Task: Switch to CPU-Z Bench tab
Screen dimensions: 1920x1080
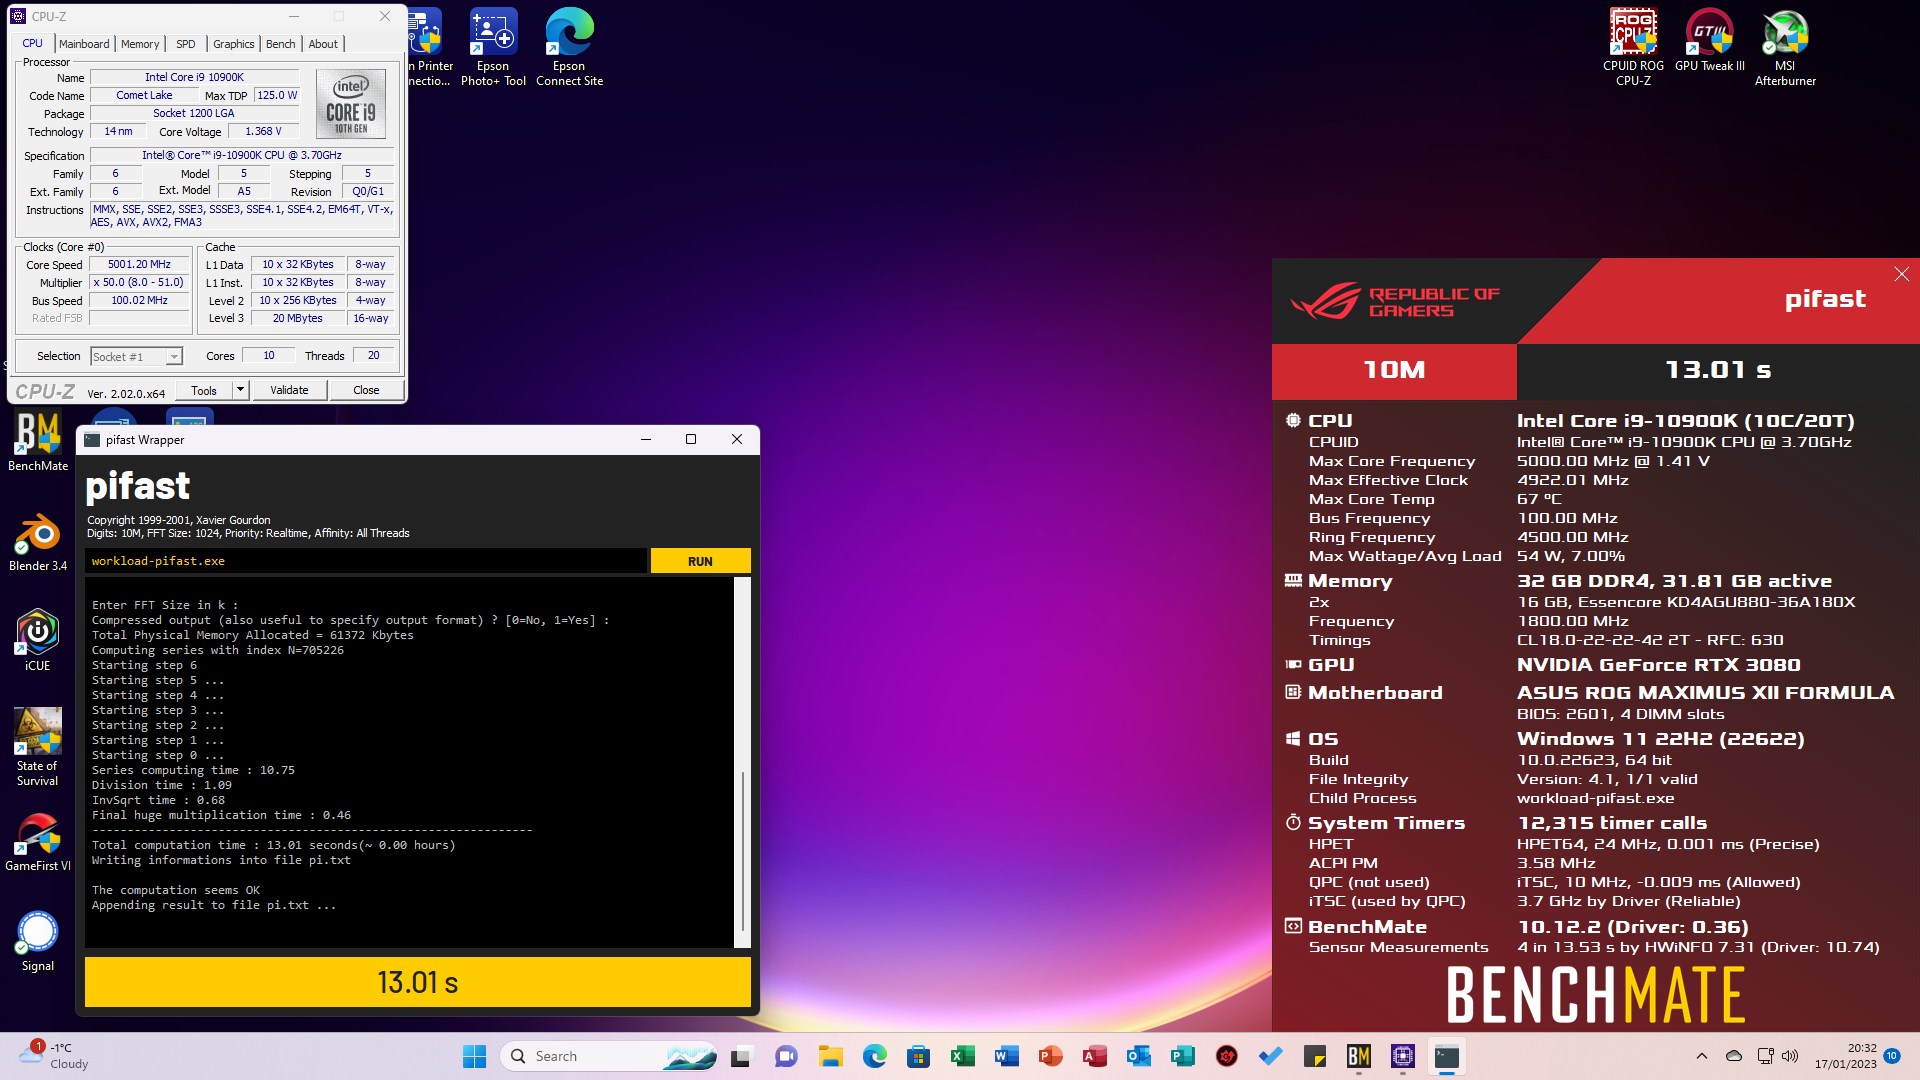Action: pyautogui.click(x=281, y=44)
